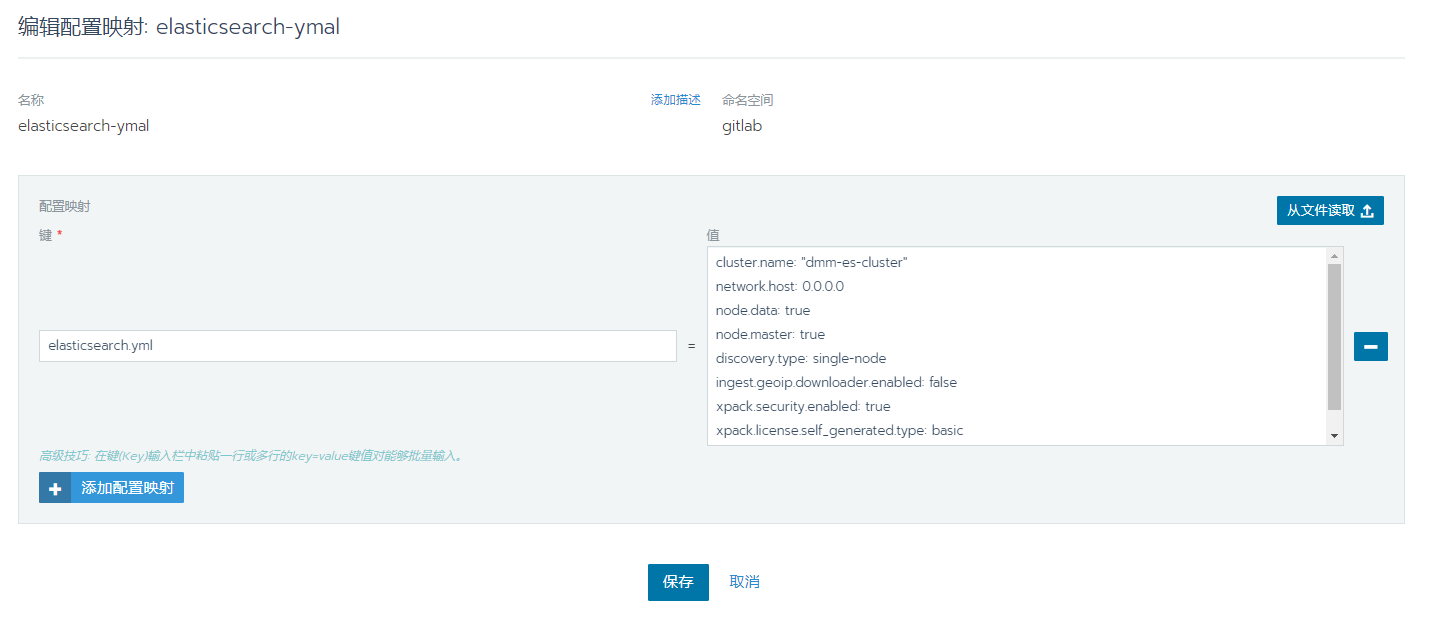
Task: Click the xpack.license.self_generated.type line
Action: (839, 430)
